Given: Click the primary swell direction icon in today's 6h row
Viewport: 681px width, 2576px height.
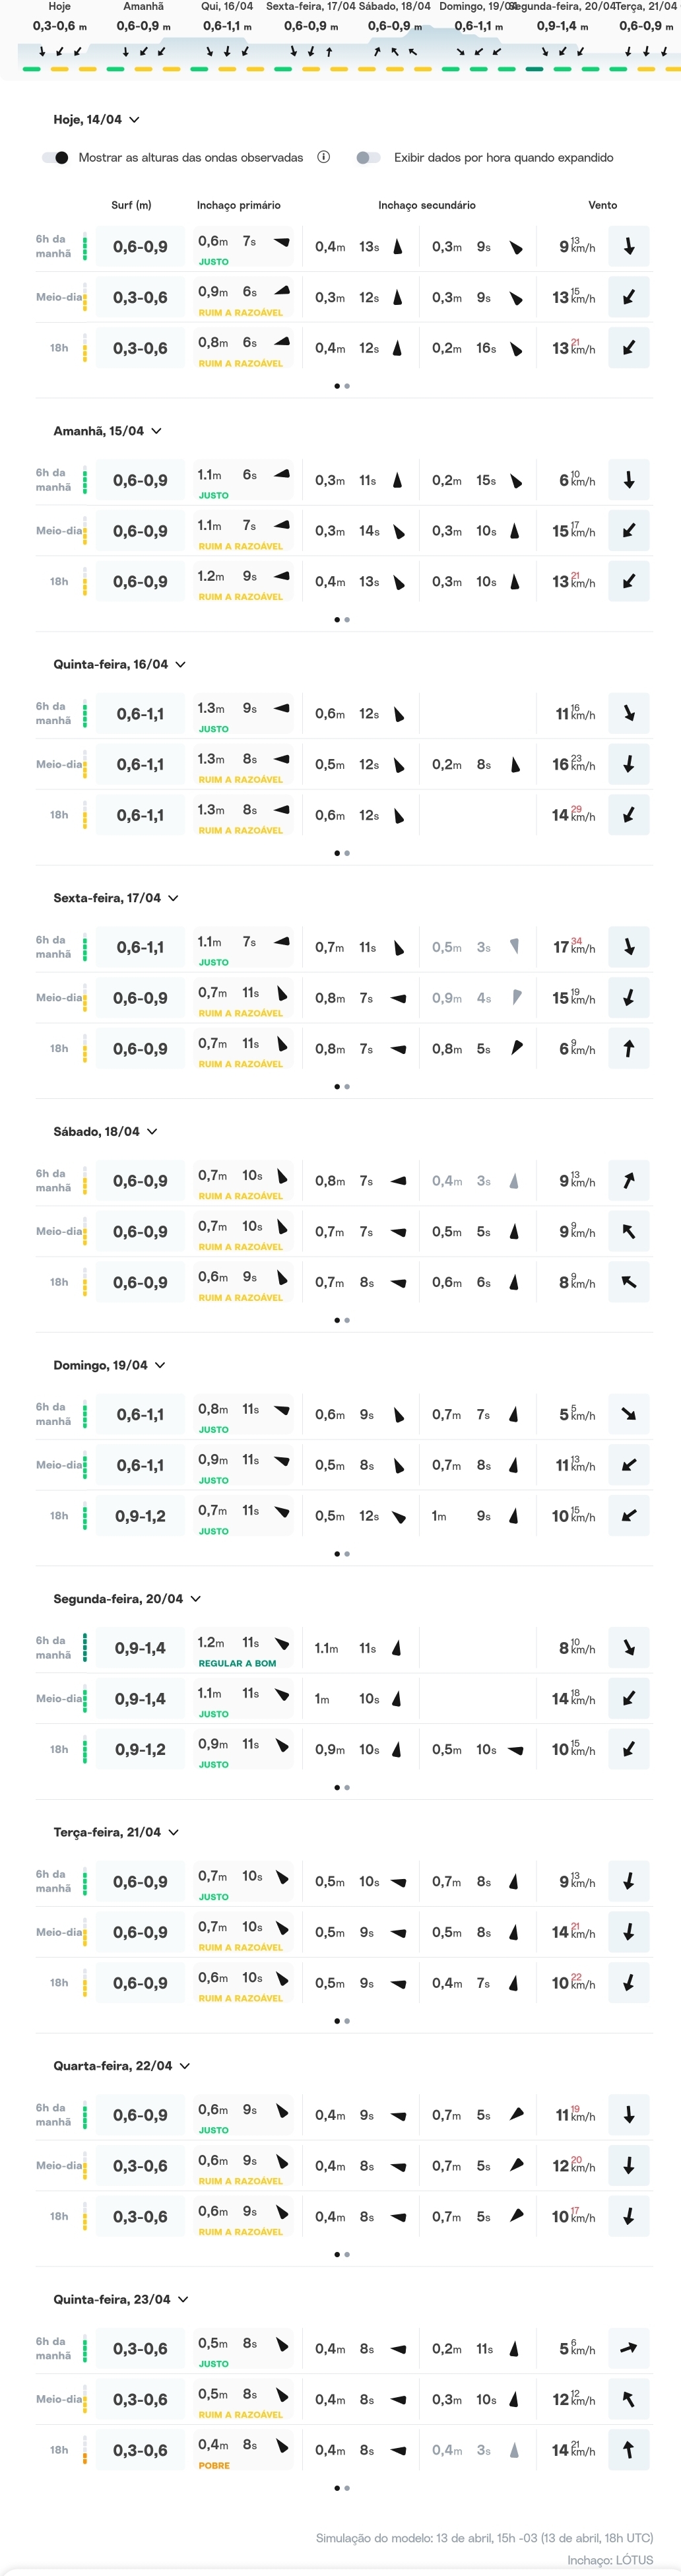Looking at the screenshot, I should point(282,242).
